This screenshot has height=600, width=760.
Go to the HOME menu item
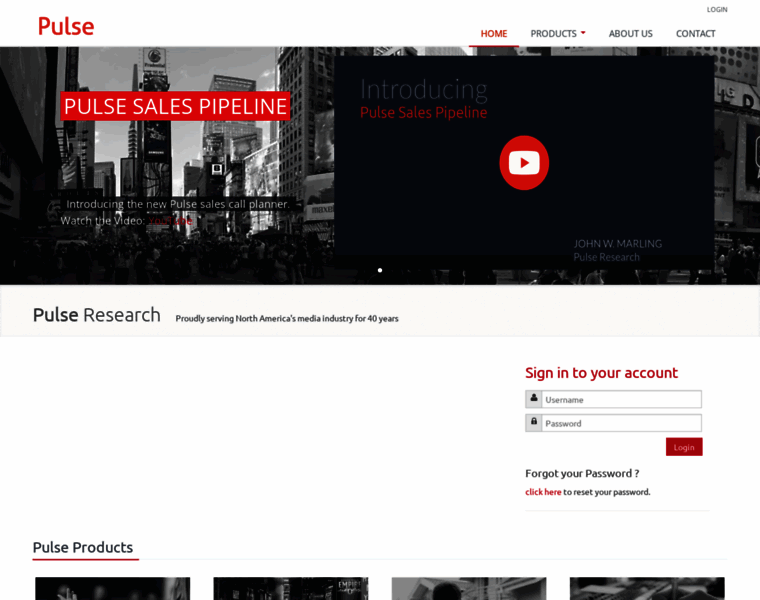pos(493,33)
